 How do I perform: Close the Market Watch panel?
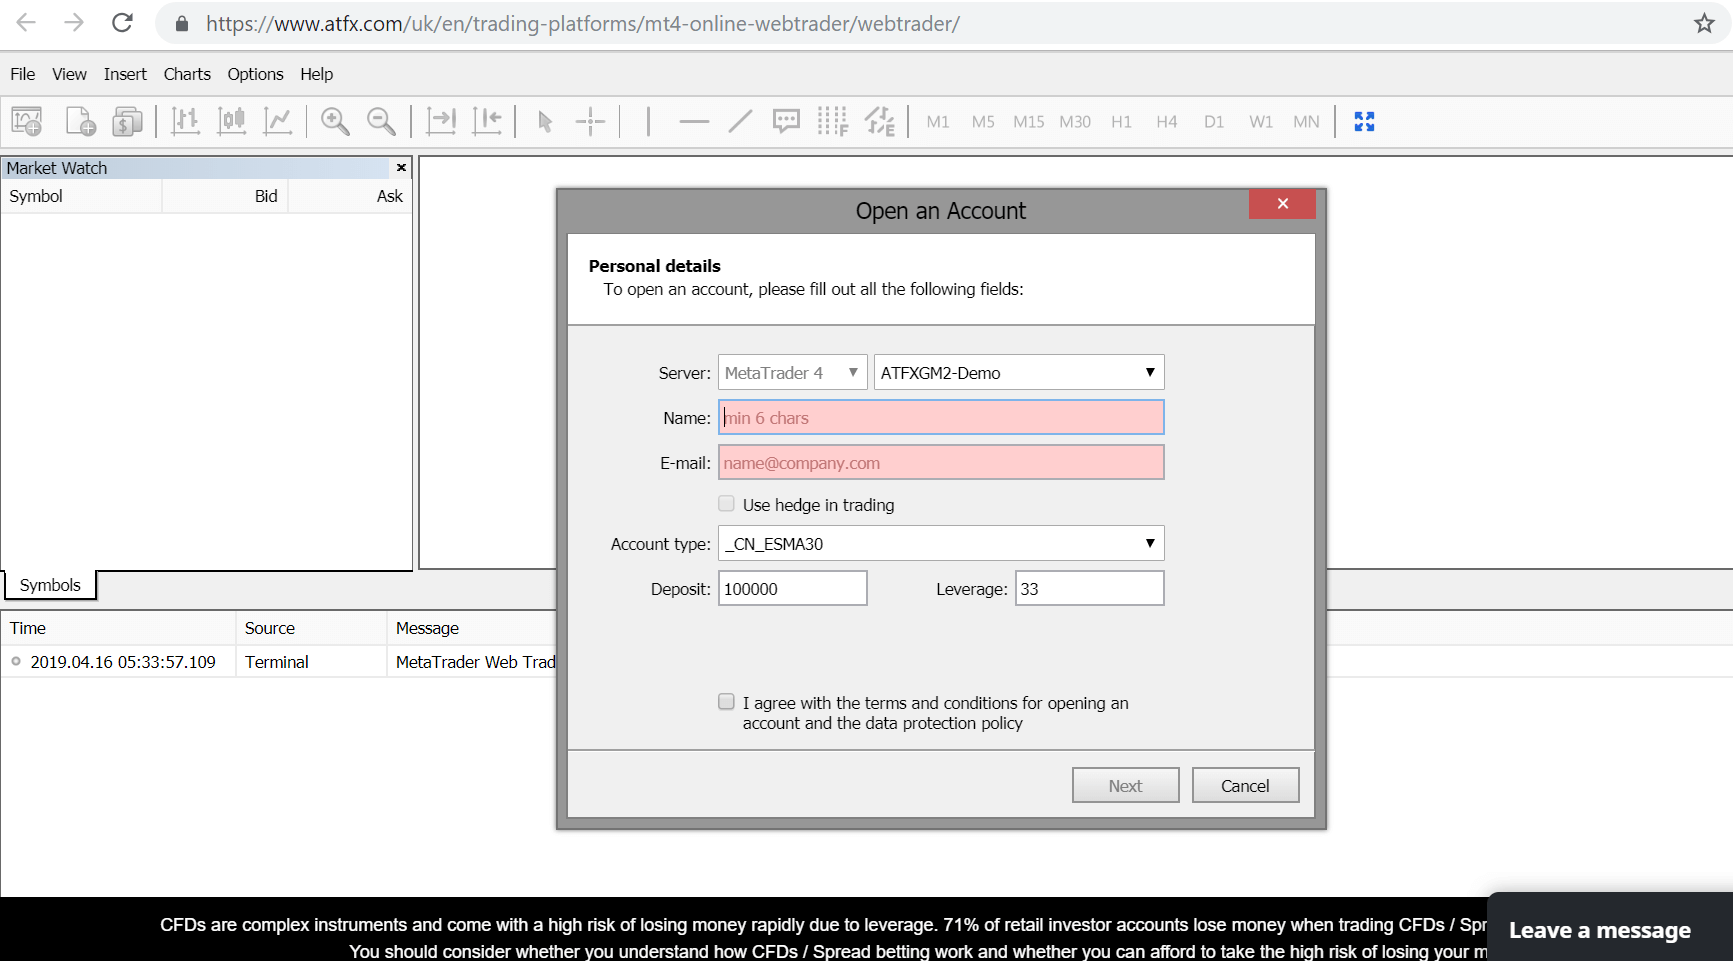(401, 168)
